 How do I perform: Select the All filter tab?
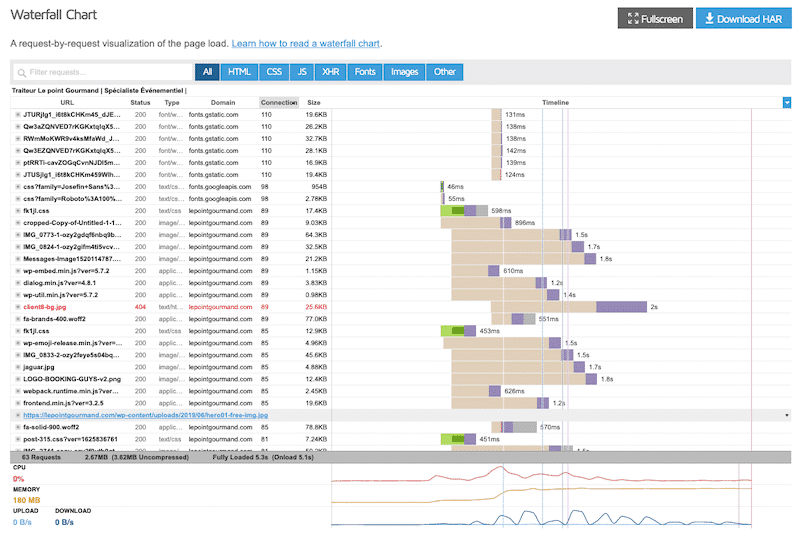click(208, 72)
